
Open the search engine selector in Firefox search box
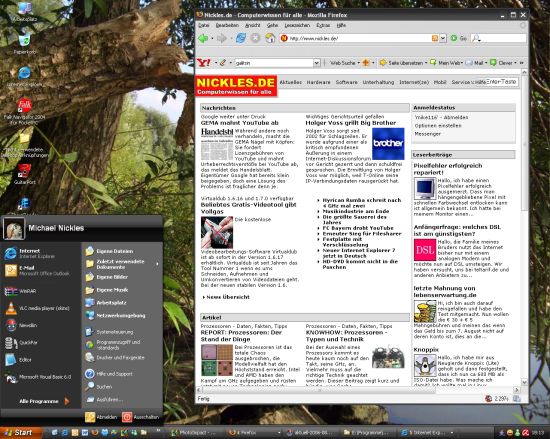pyautogui.click(x=476, y=38)
